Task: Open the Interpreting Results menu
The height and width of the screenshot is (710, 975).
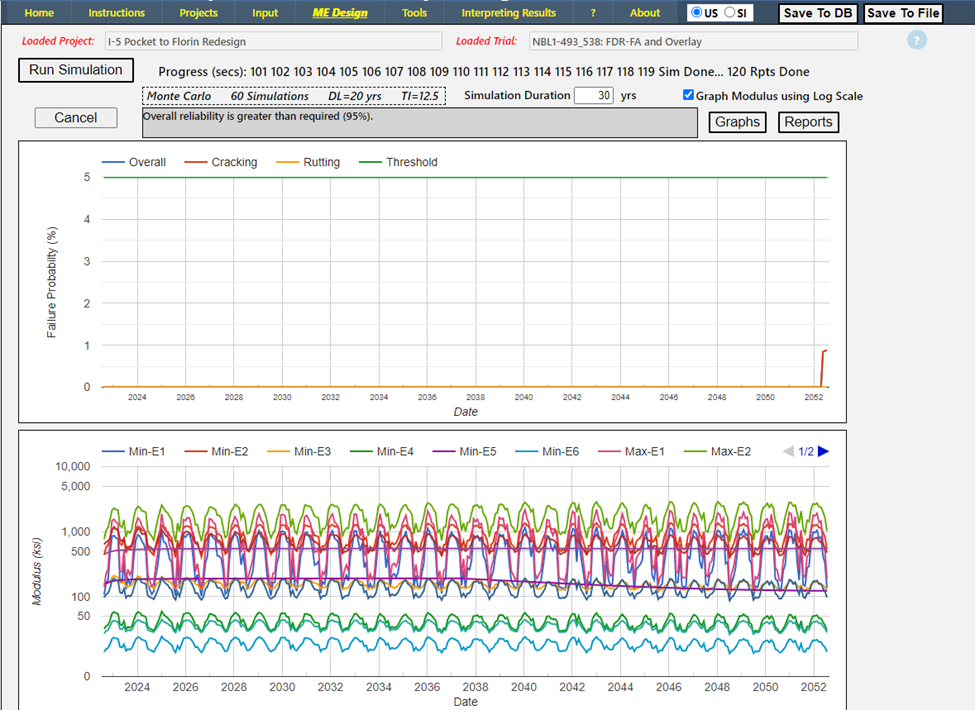Action: (508, 13)
